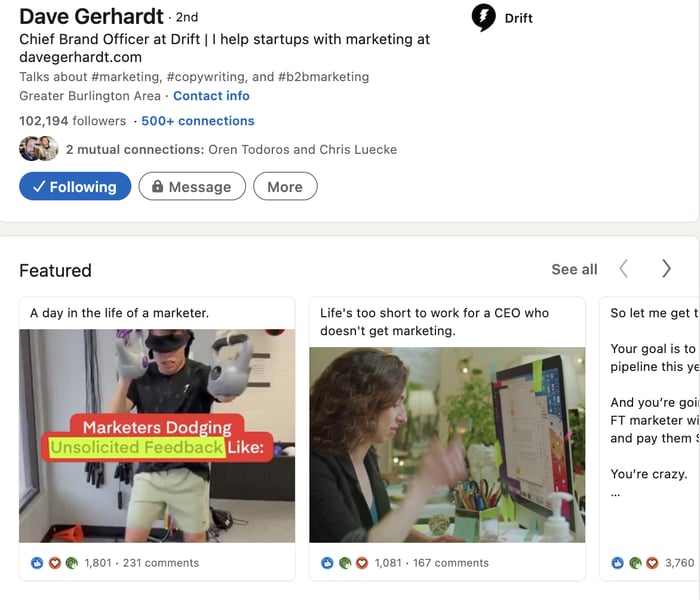The image size is (700, 600).
Task: Click the Drift company logo icon
Action: [x=483, y=18]
